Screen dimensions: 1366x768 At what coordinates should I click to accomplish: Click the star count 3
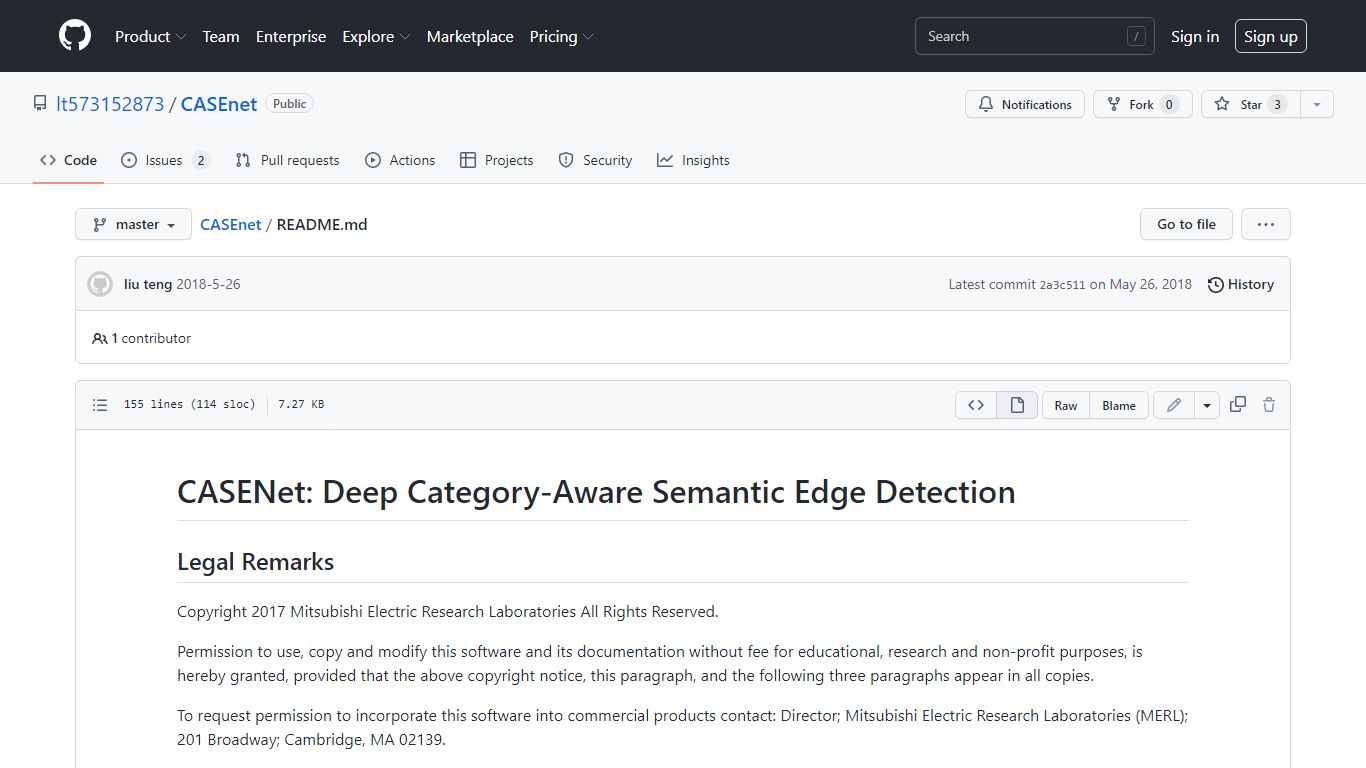click(1277, 104)
